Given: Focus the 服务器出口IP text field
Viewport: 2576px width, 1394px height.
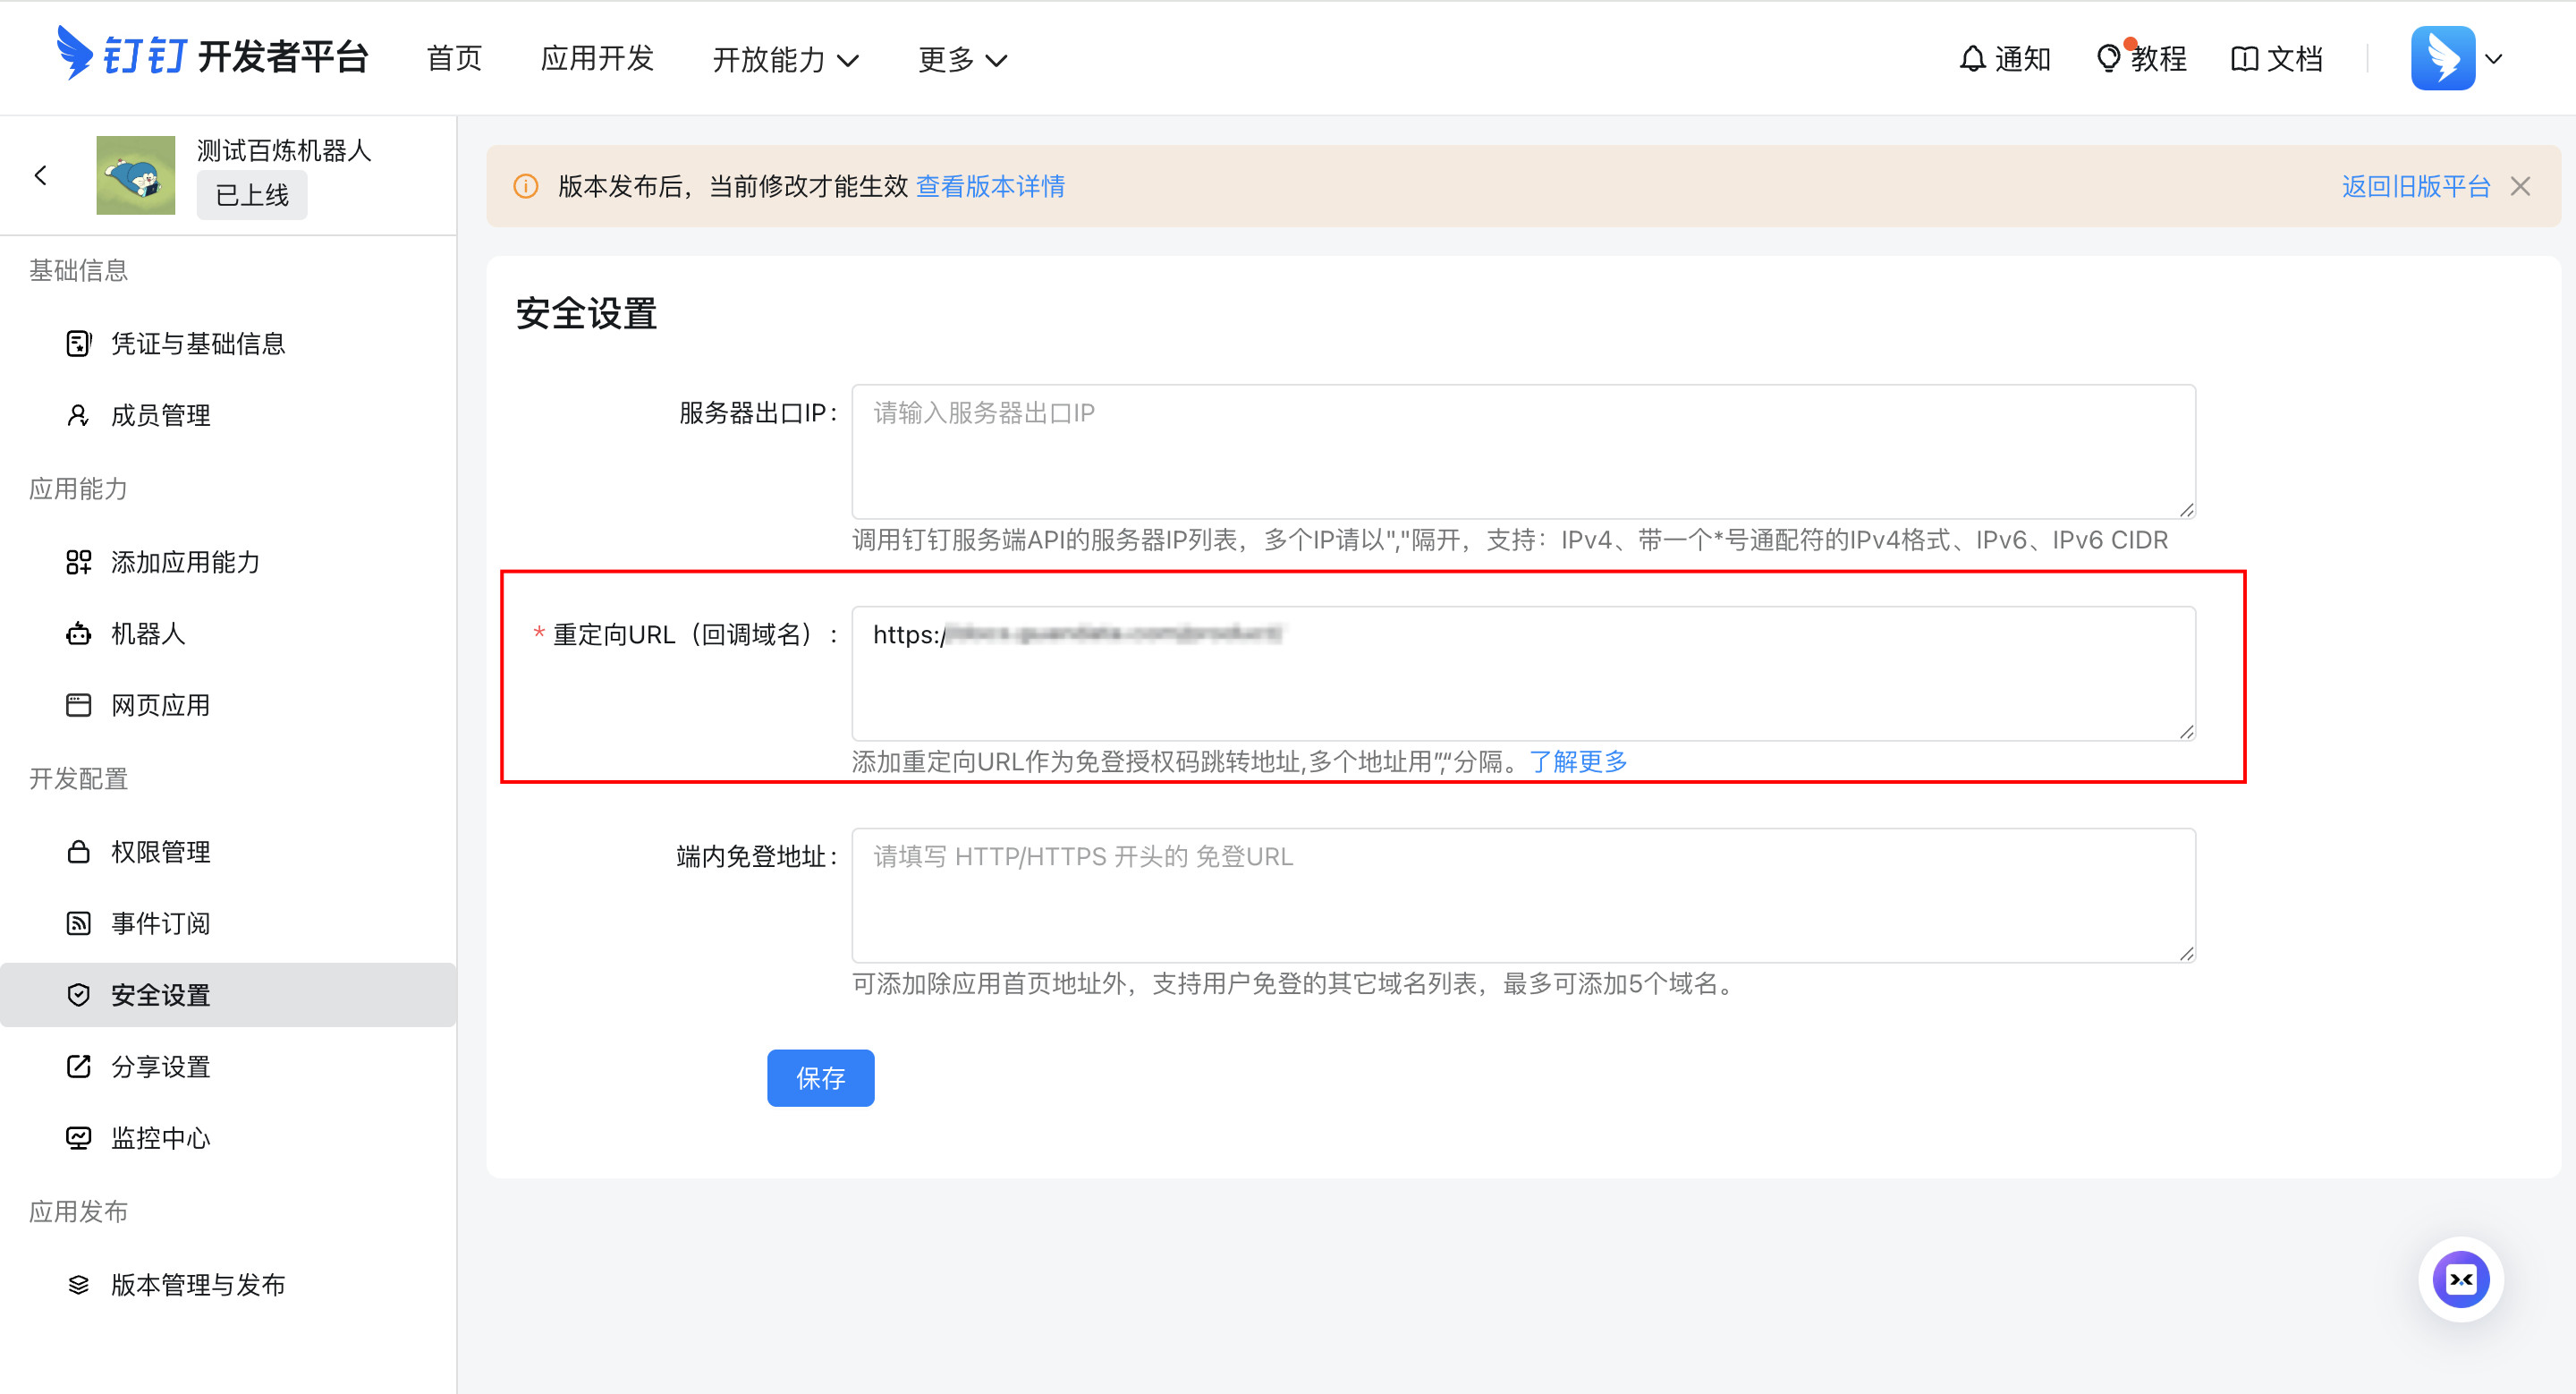Looking at the screenshot, I should 1522,451.
